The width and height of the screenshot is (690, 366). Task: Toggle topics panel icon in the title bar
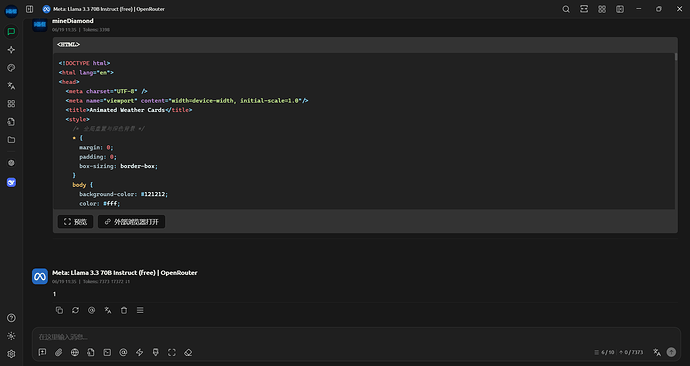(620, 9)
